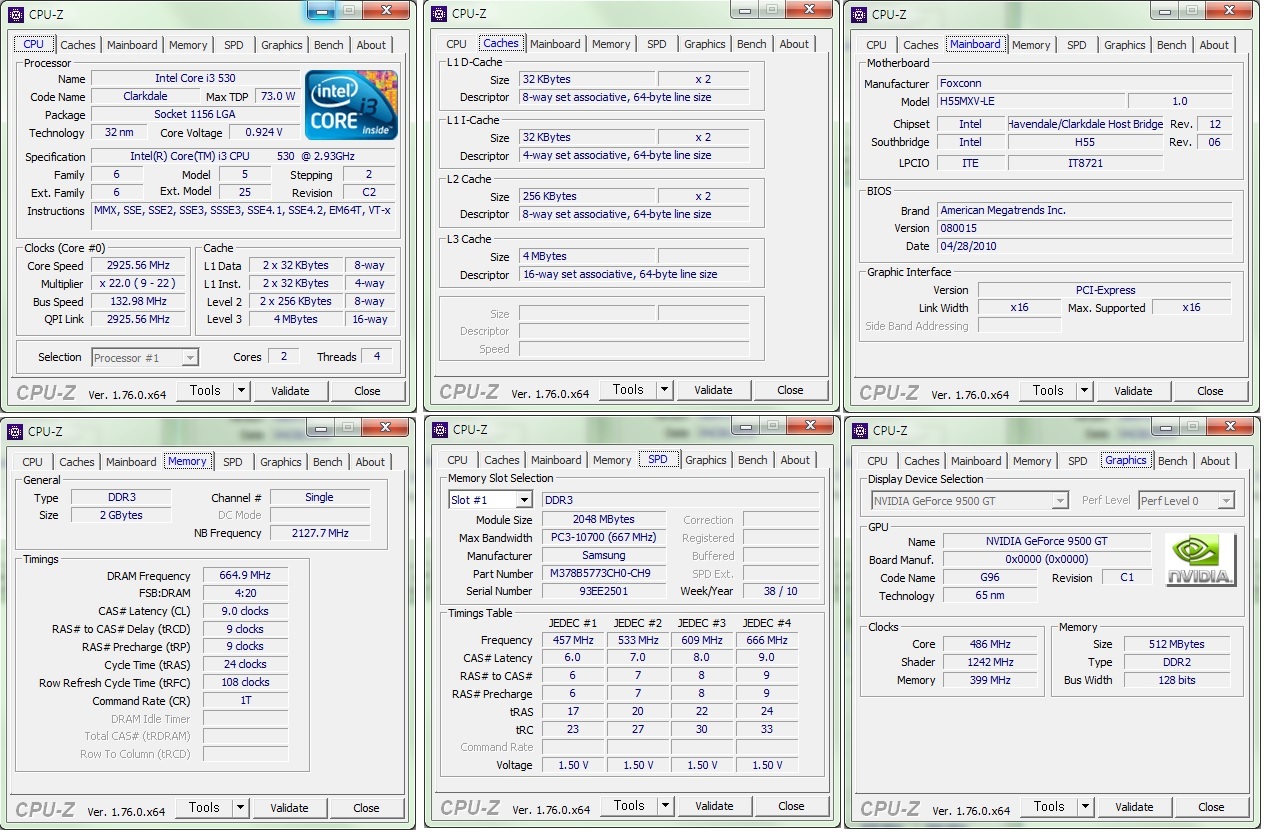Switch to Bench tab in the processor window

tap(329, 45)
